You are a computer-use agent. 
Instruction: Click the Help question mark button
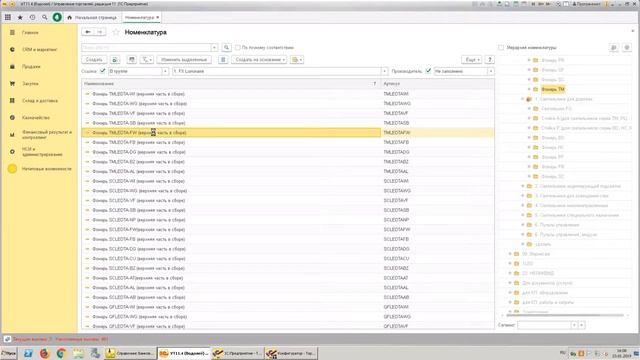pyautogui.click(x=489, y=60)
